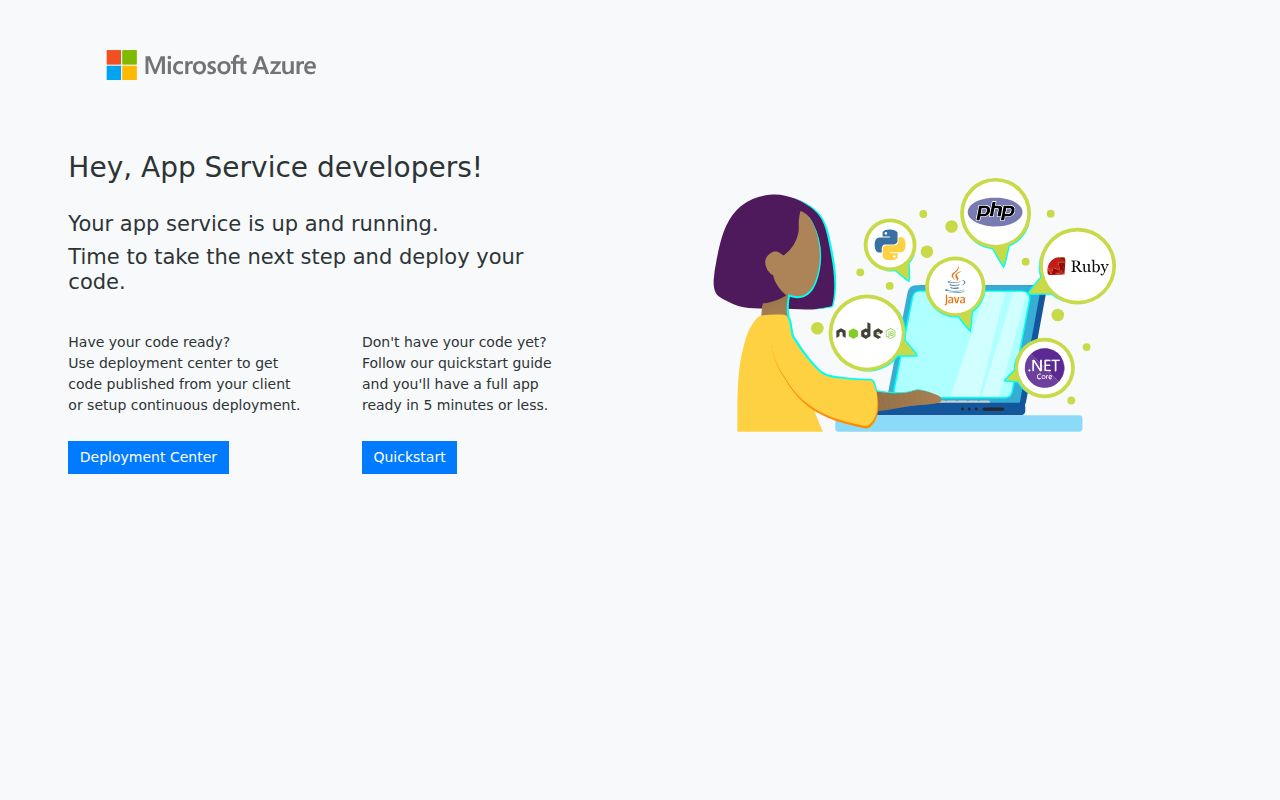This screenshot has width=1280, height=800.
Task: Open the Deployment Center
Action: point(148,457)
